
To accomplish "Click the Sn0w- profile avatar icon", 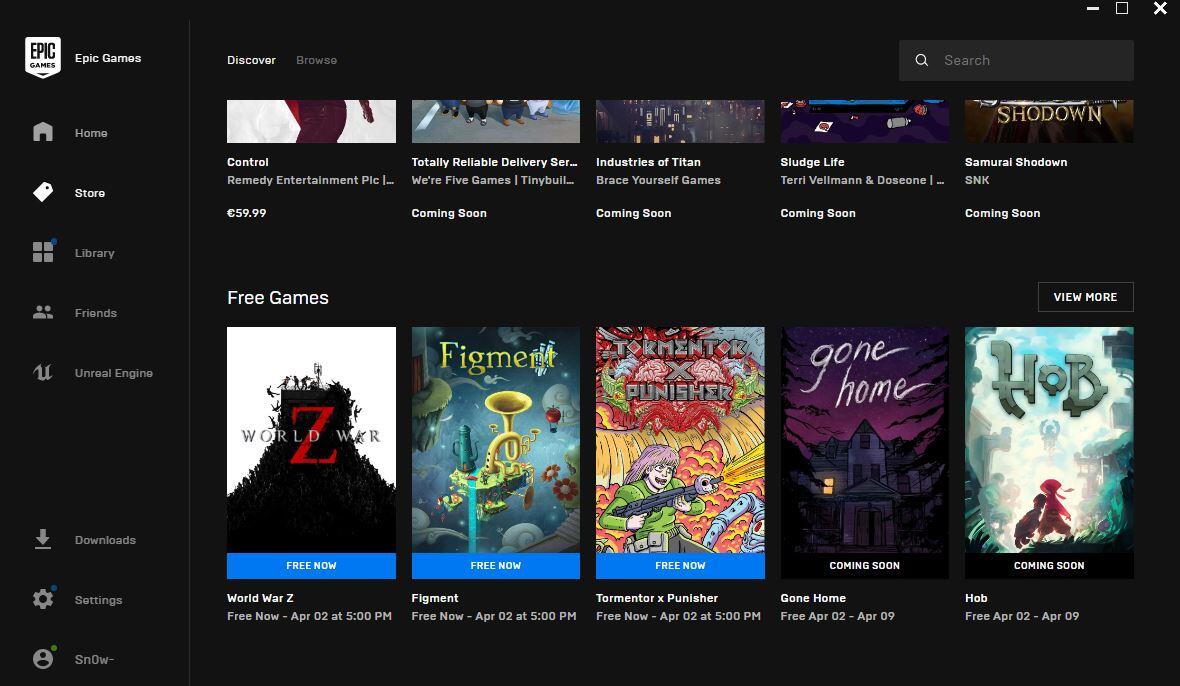I will pos(43,659).
